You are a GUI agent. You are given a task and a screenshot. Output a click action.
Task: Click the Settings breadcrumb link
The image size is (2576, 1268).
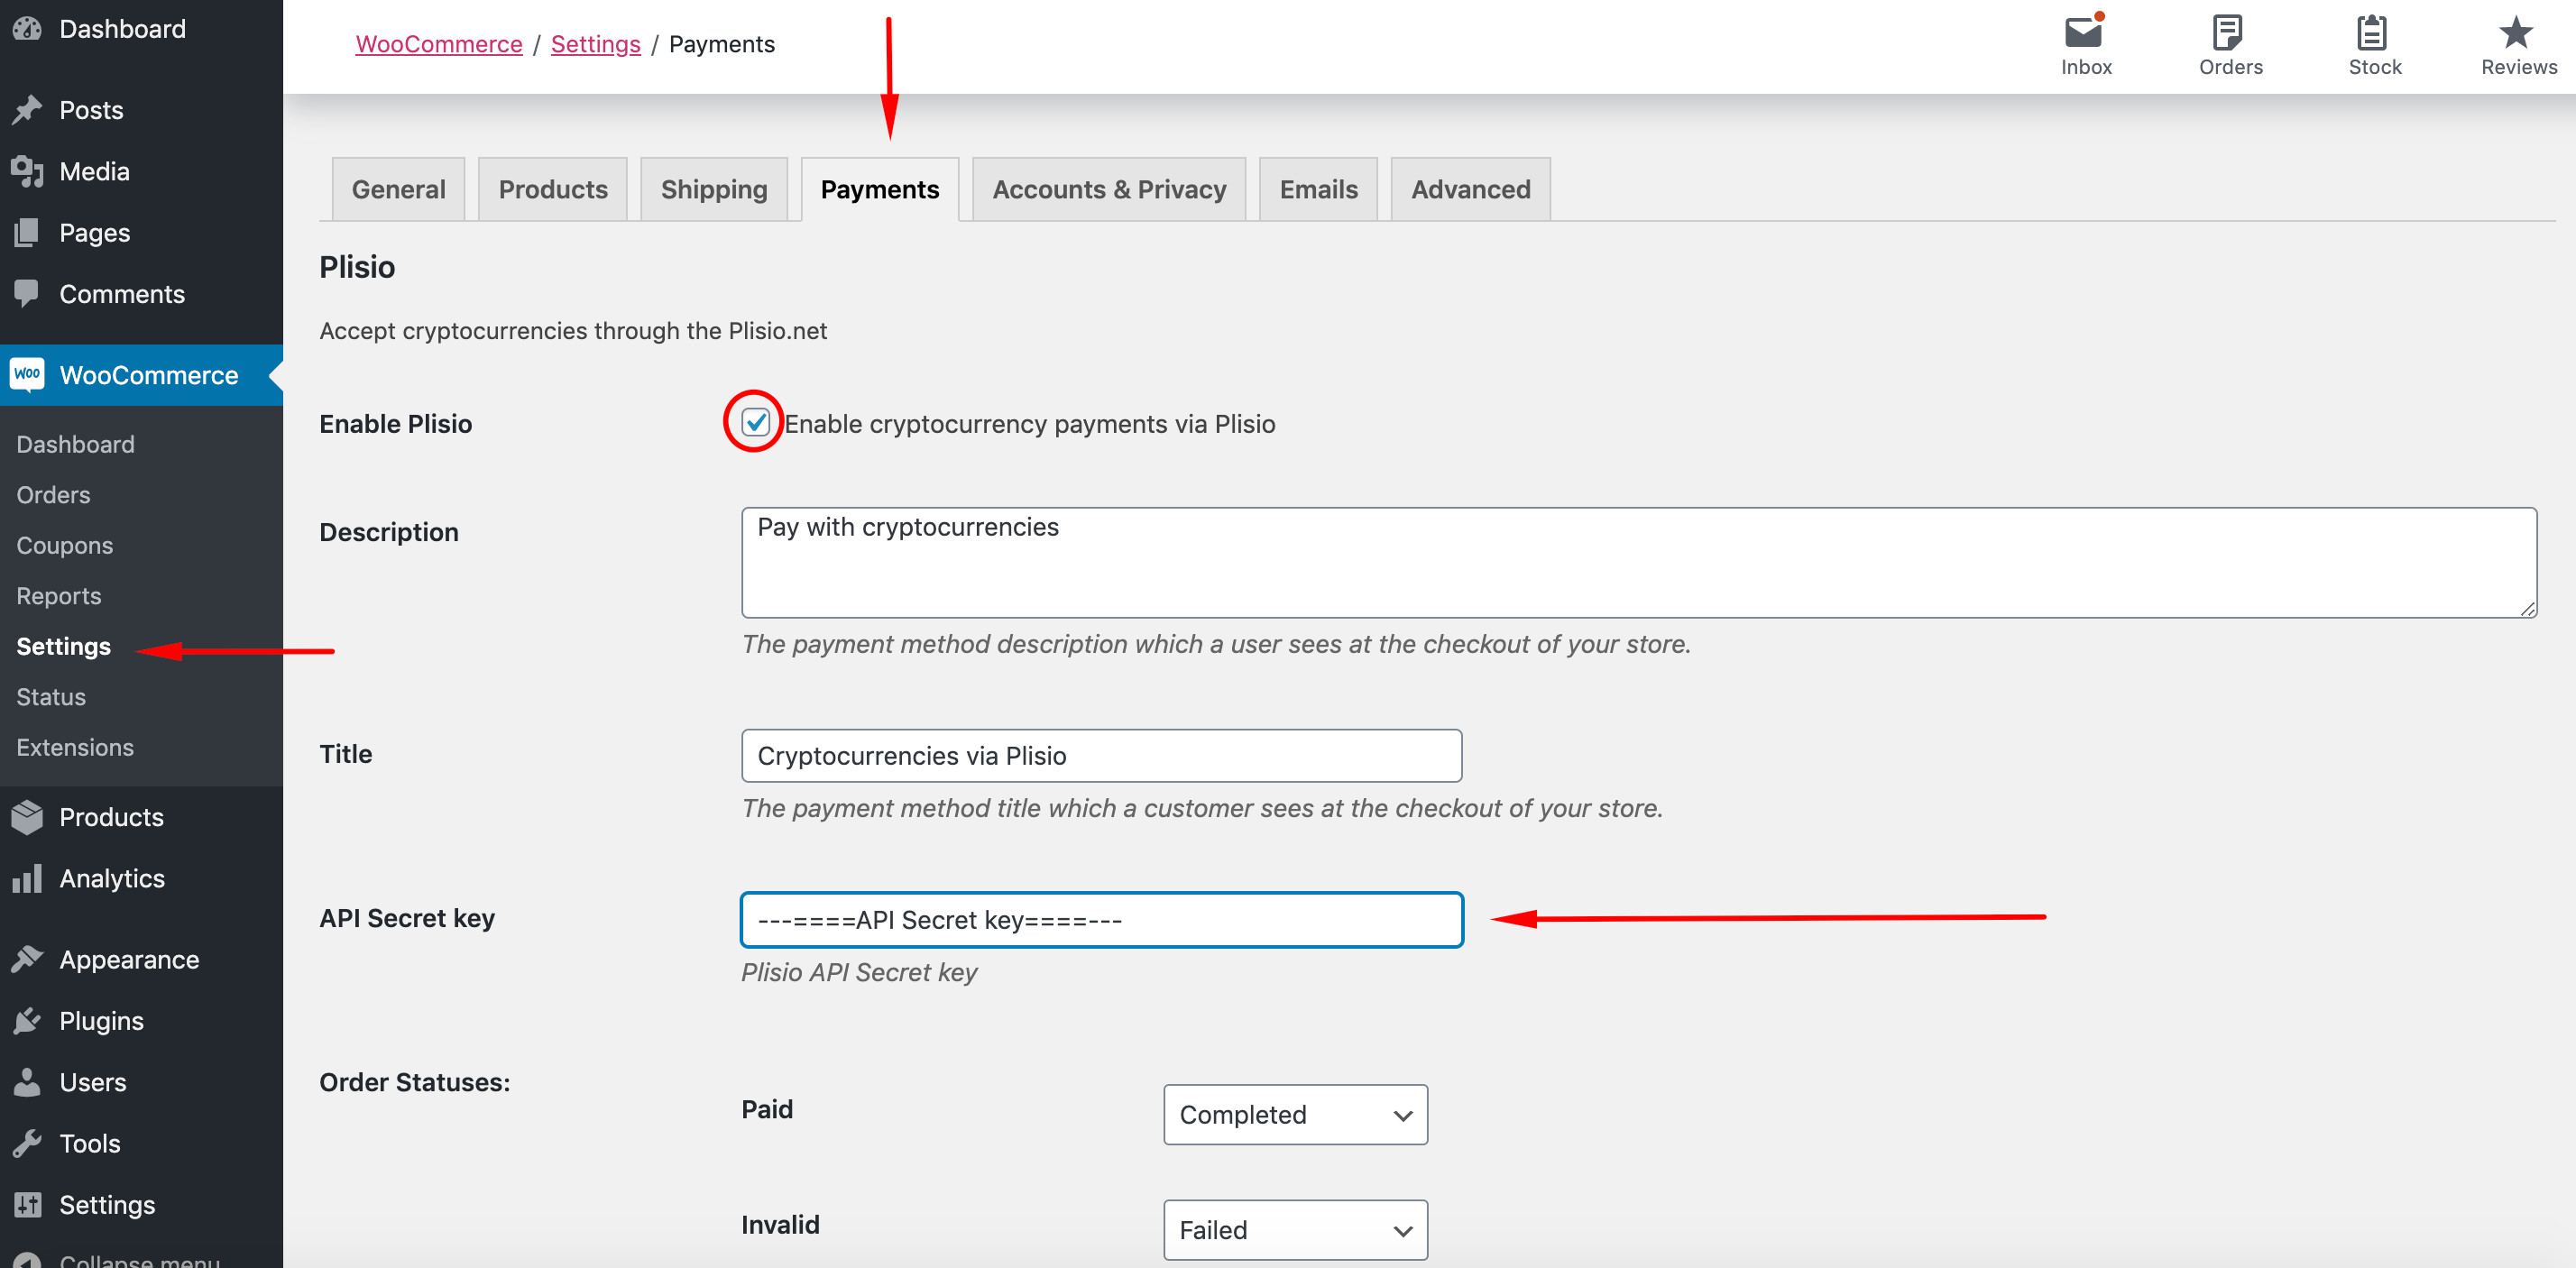pos(595,44)
